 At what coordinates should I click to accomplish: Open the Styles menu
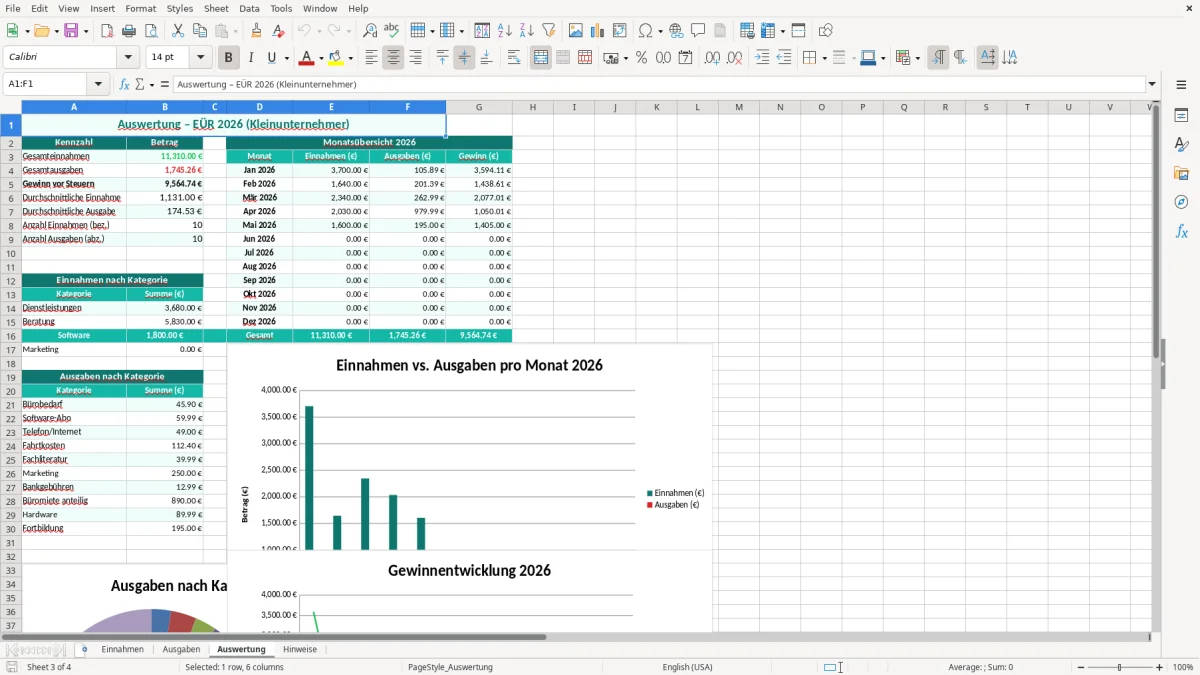180,8
